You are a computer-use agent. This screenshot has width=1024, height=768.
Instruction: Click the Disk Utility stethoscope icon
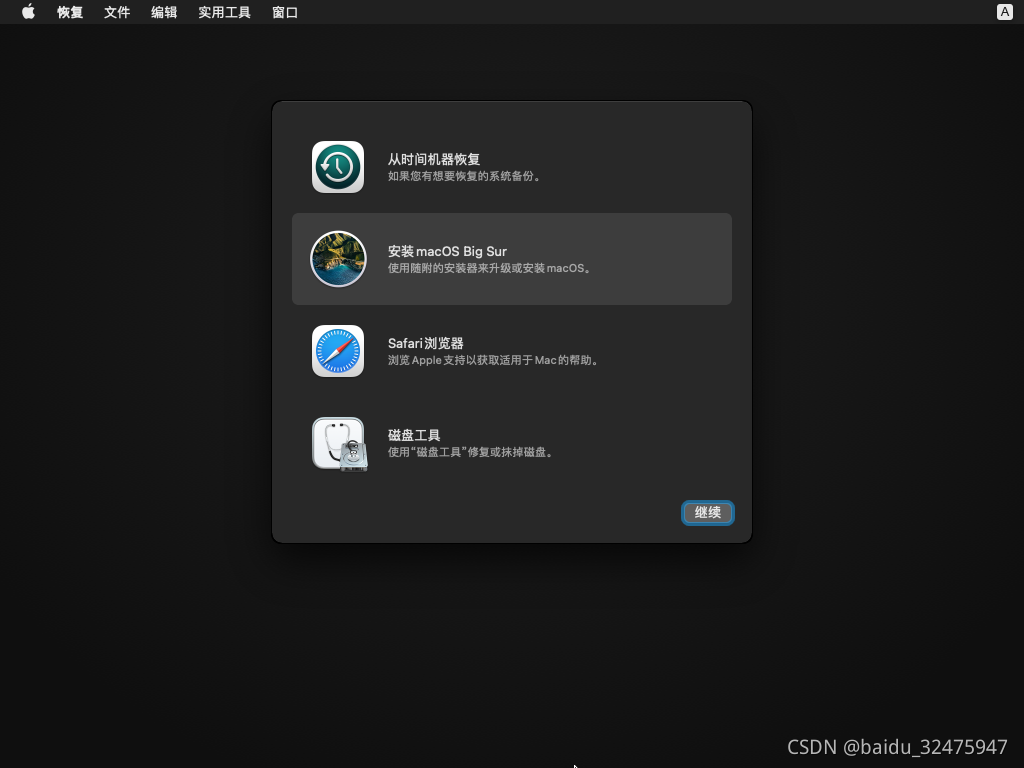click(339, 443)
